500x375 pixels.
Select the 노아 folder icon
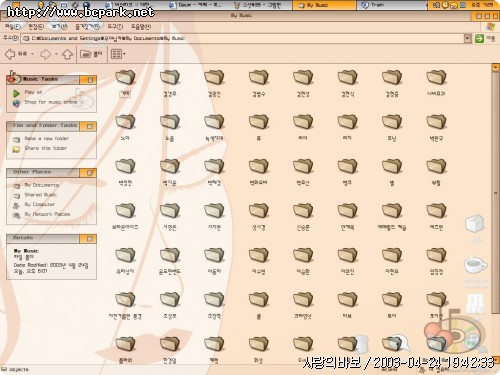click(125, 122)
